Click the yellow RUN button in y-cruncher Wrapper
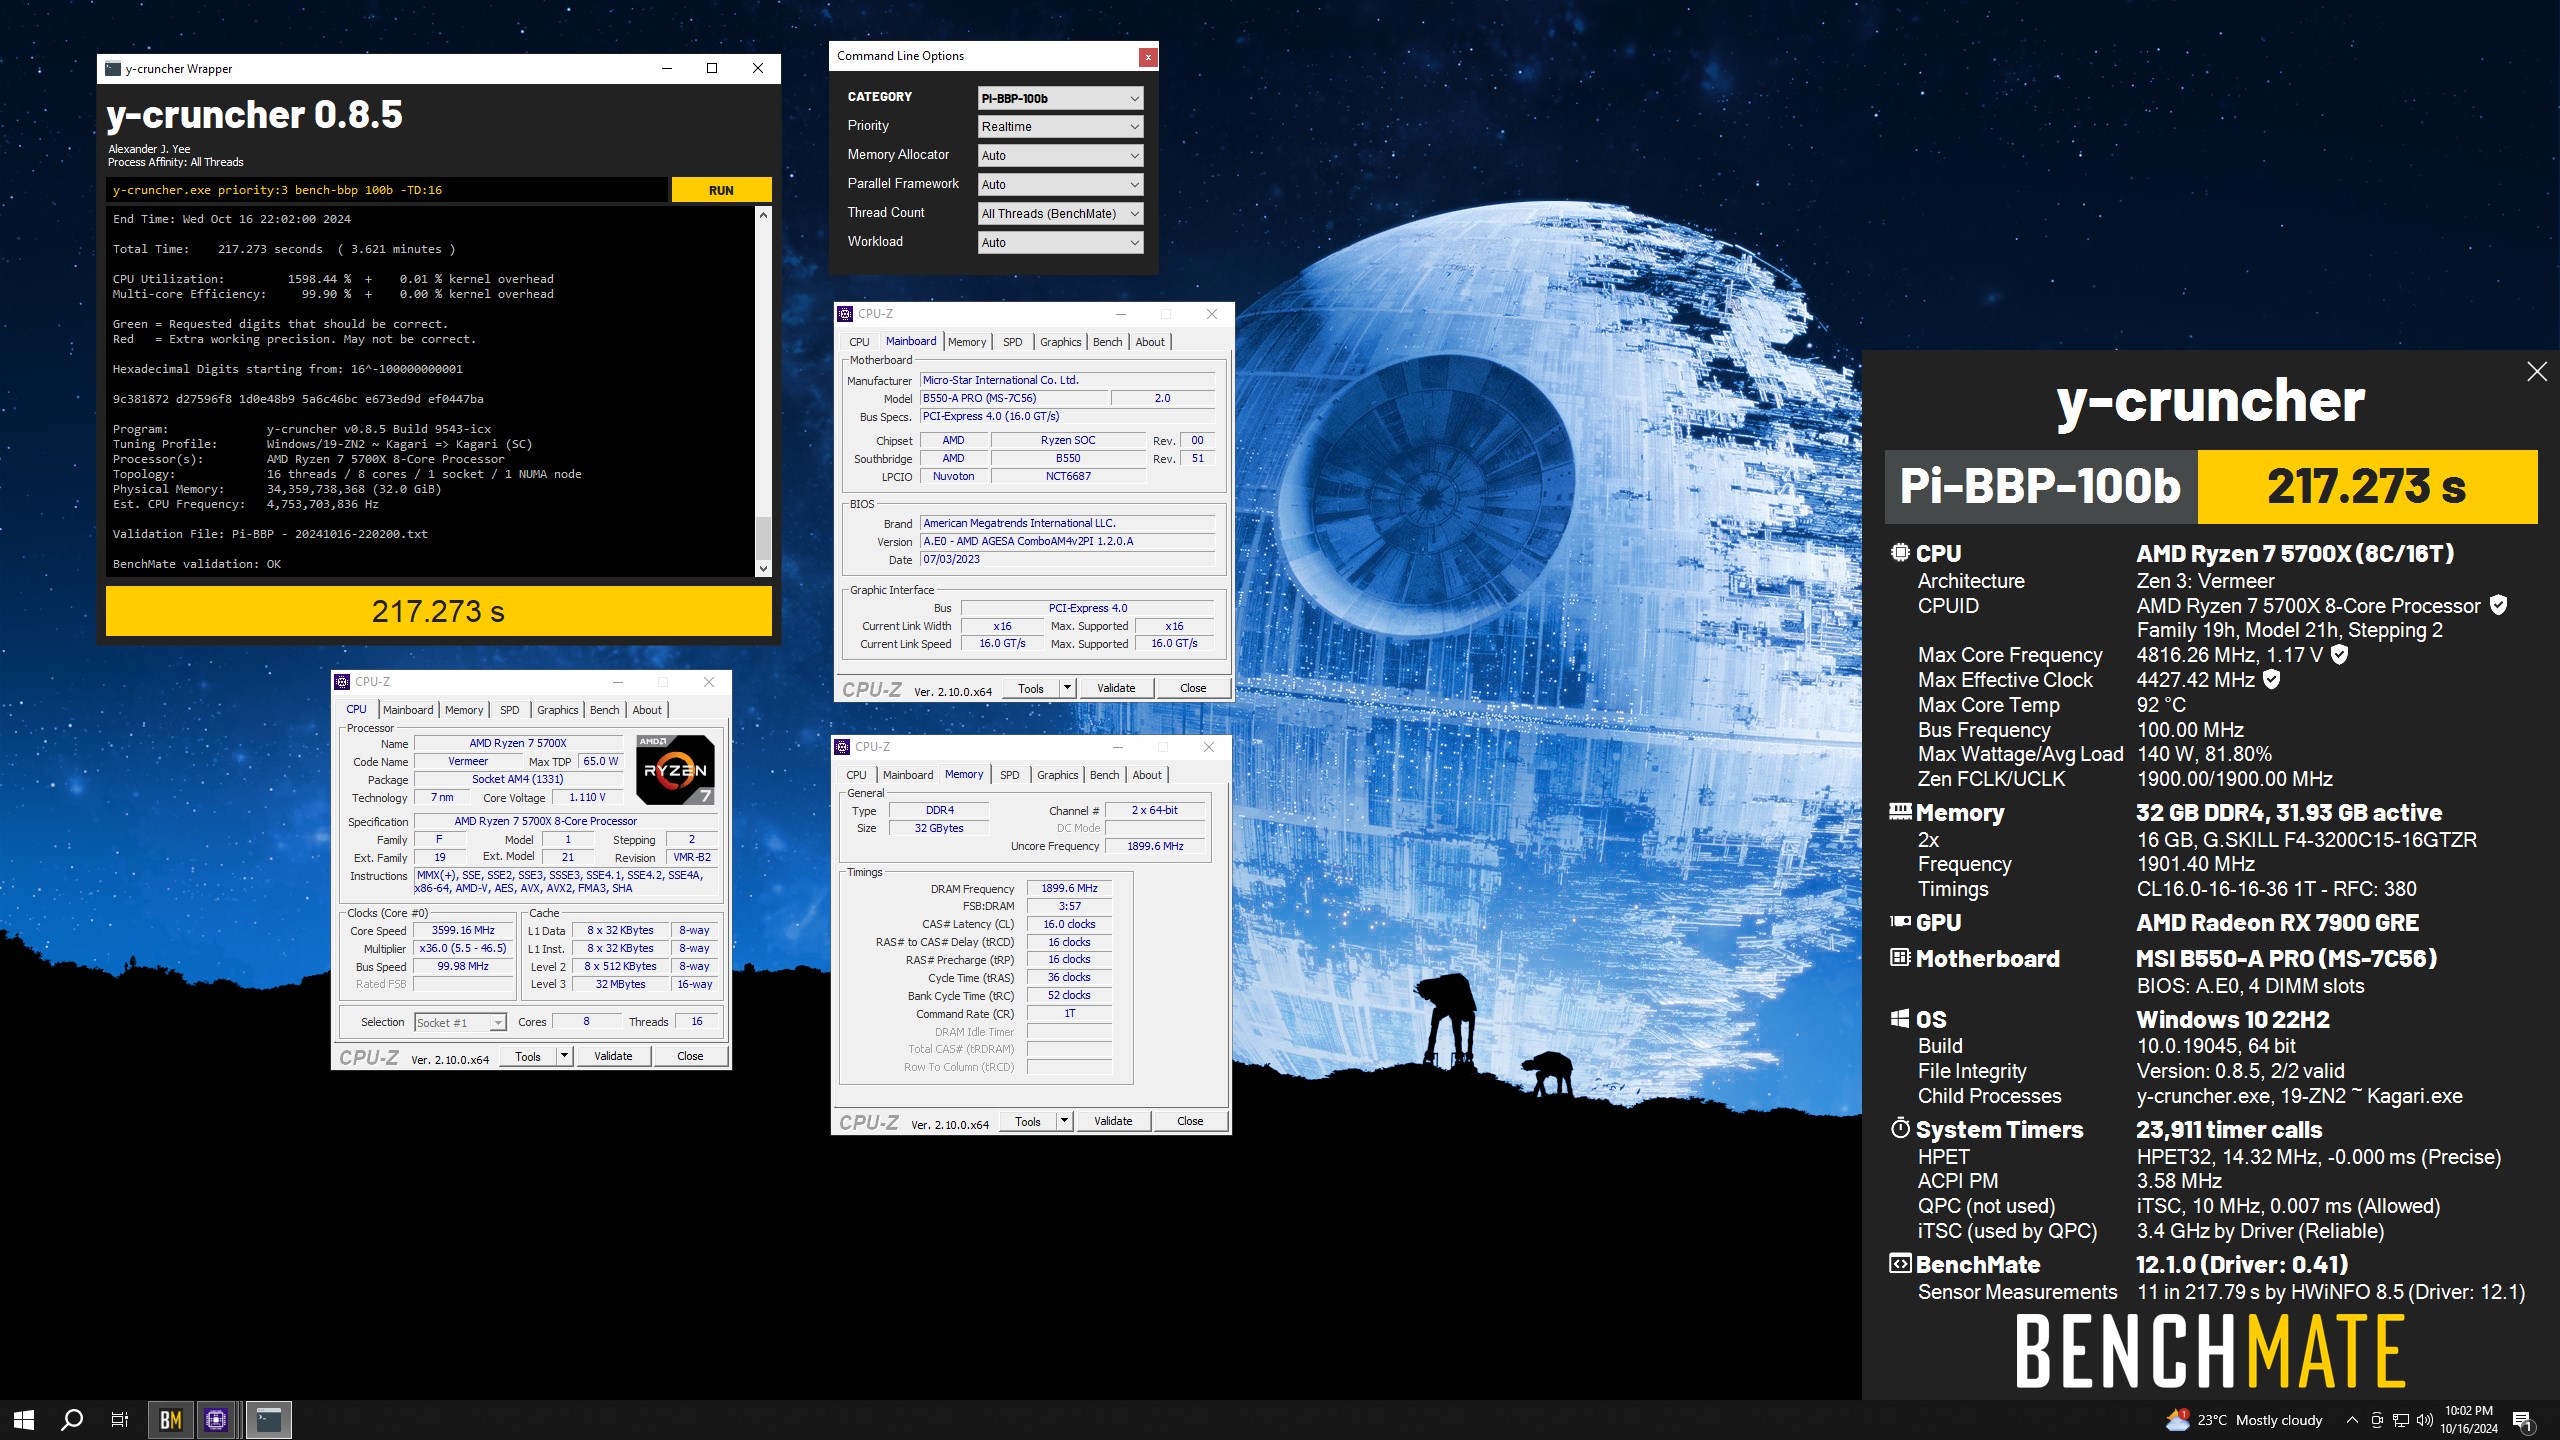 [721, 190]
